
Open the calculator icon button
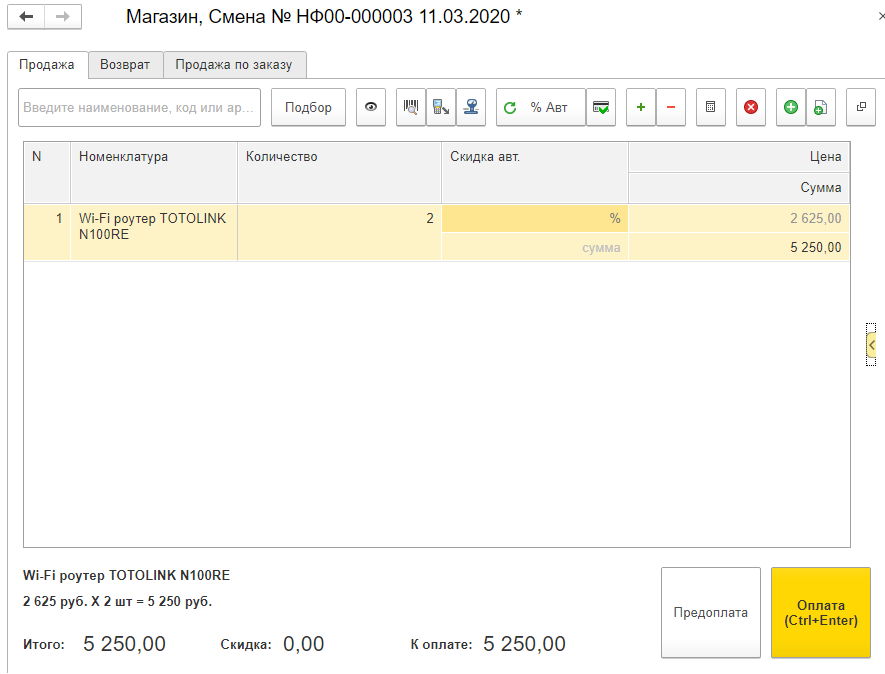(x=711, y=107)
